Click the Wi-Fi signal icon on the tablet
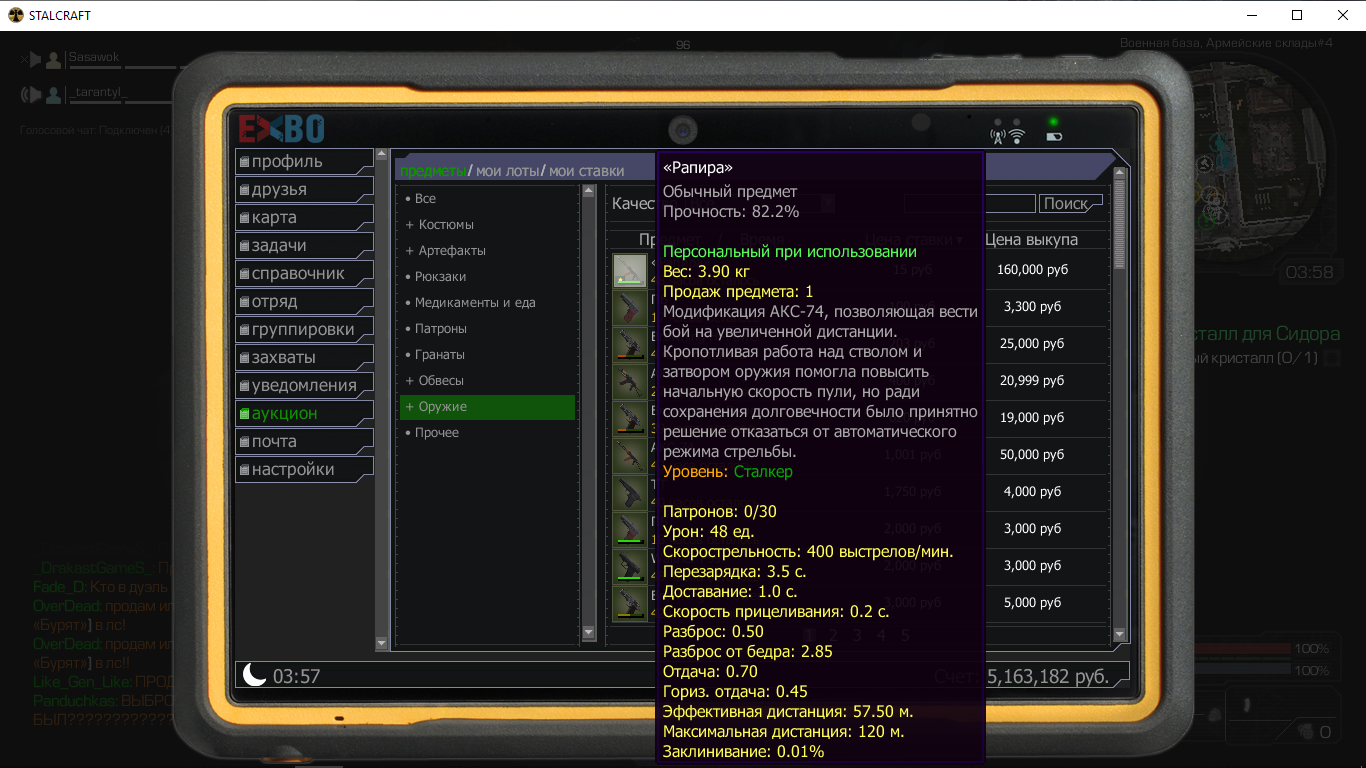This screenshot has height=768, width=1366. pos(1017,137)
